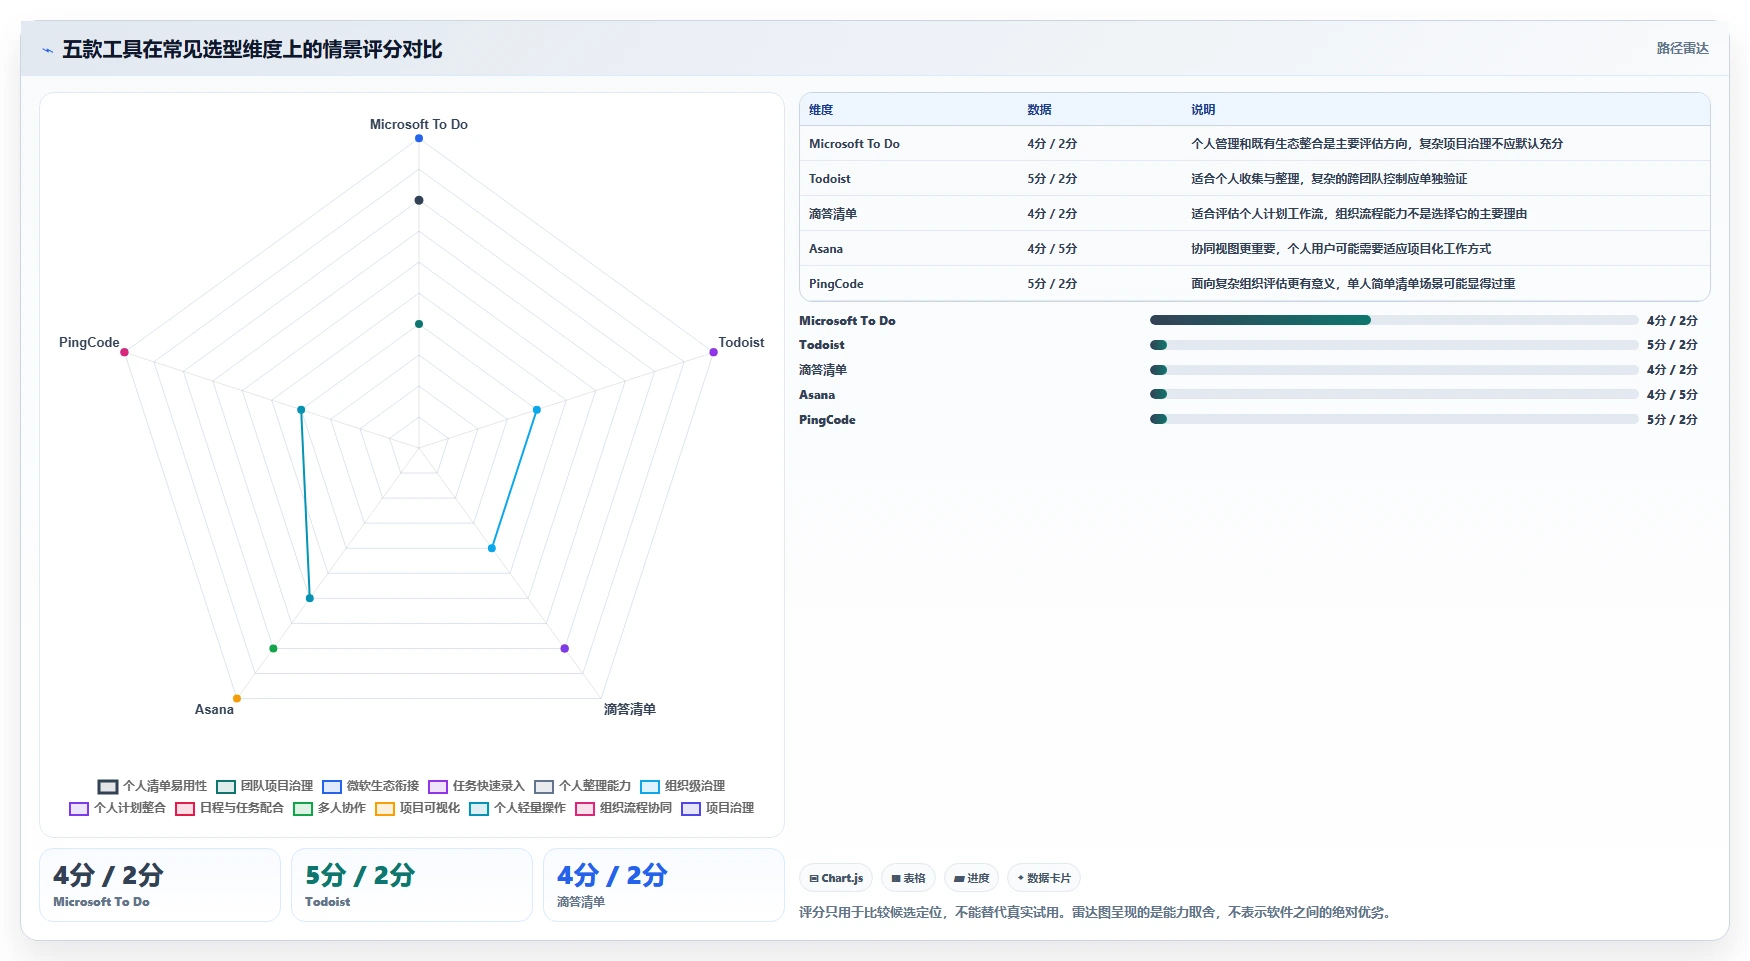Select the 数据卡片 chip
The height and width of the screenshot is (961, 1750).
[x=1044, y=878]
